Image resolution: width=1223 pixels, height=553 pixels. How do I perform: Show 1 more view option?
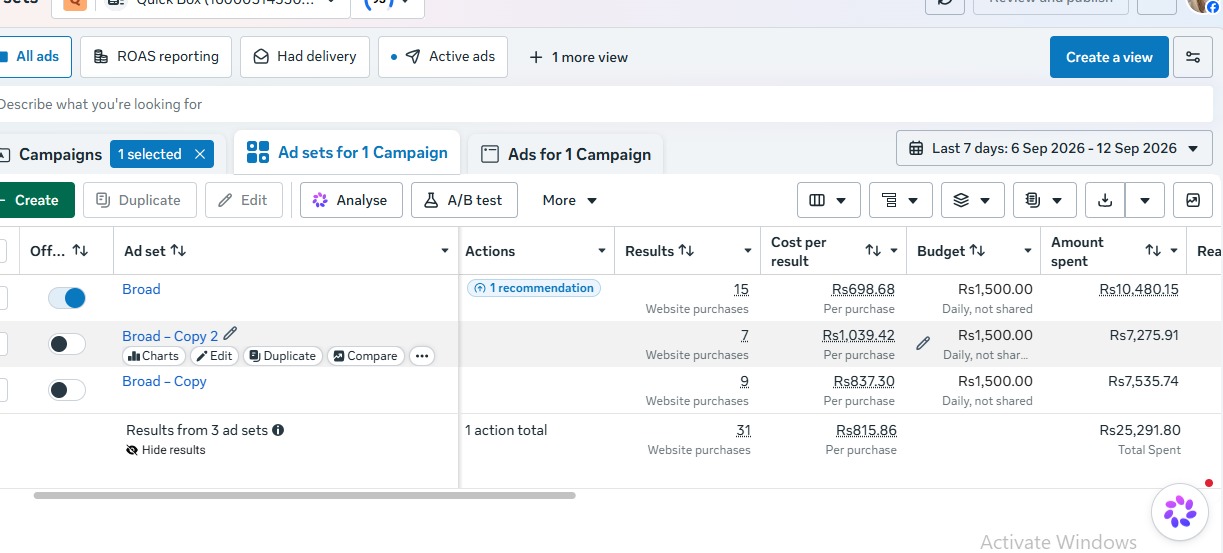(x=579, y=57)
